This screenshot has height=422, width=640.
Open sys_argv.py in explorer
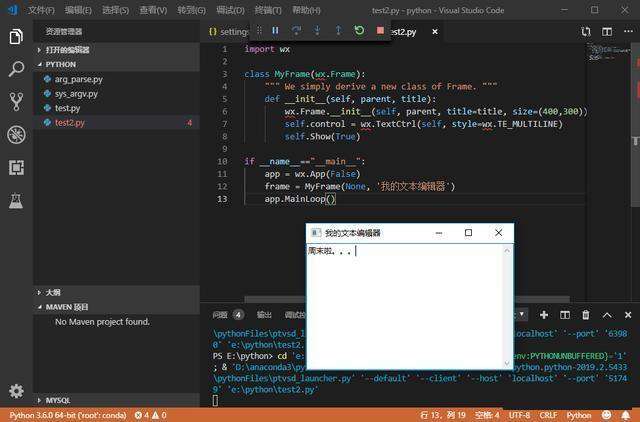tap(117, 94)
